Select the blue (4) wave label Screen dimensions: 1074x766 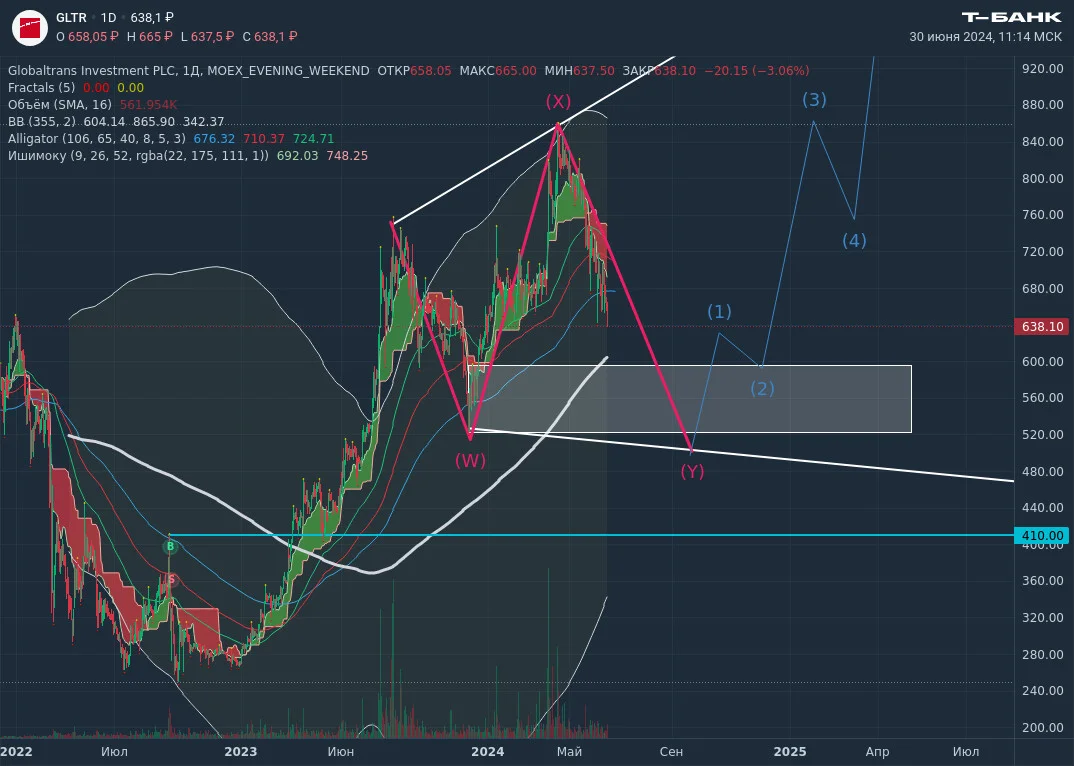(854, 240)
